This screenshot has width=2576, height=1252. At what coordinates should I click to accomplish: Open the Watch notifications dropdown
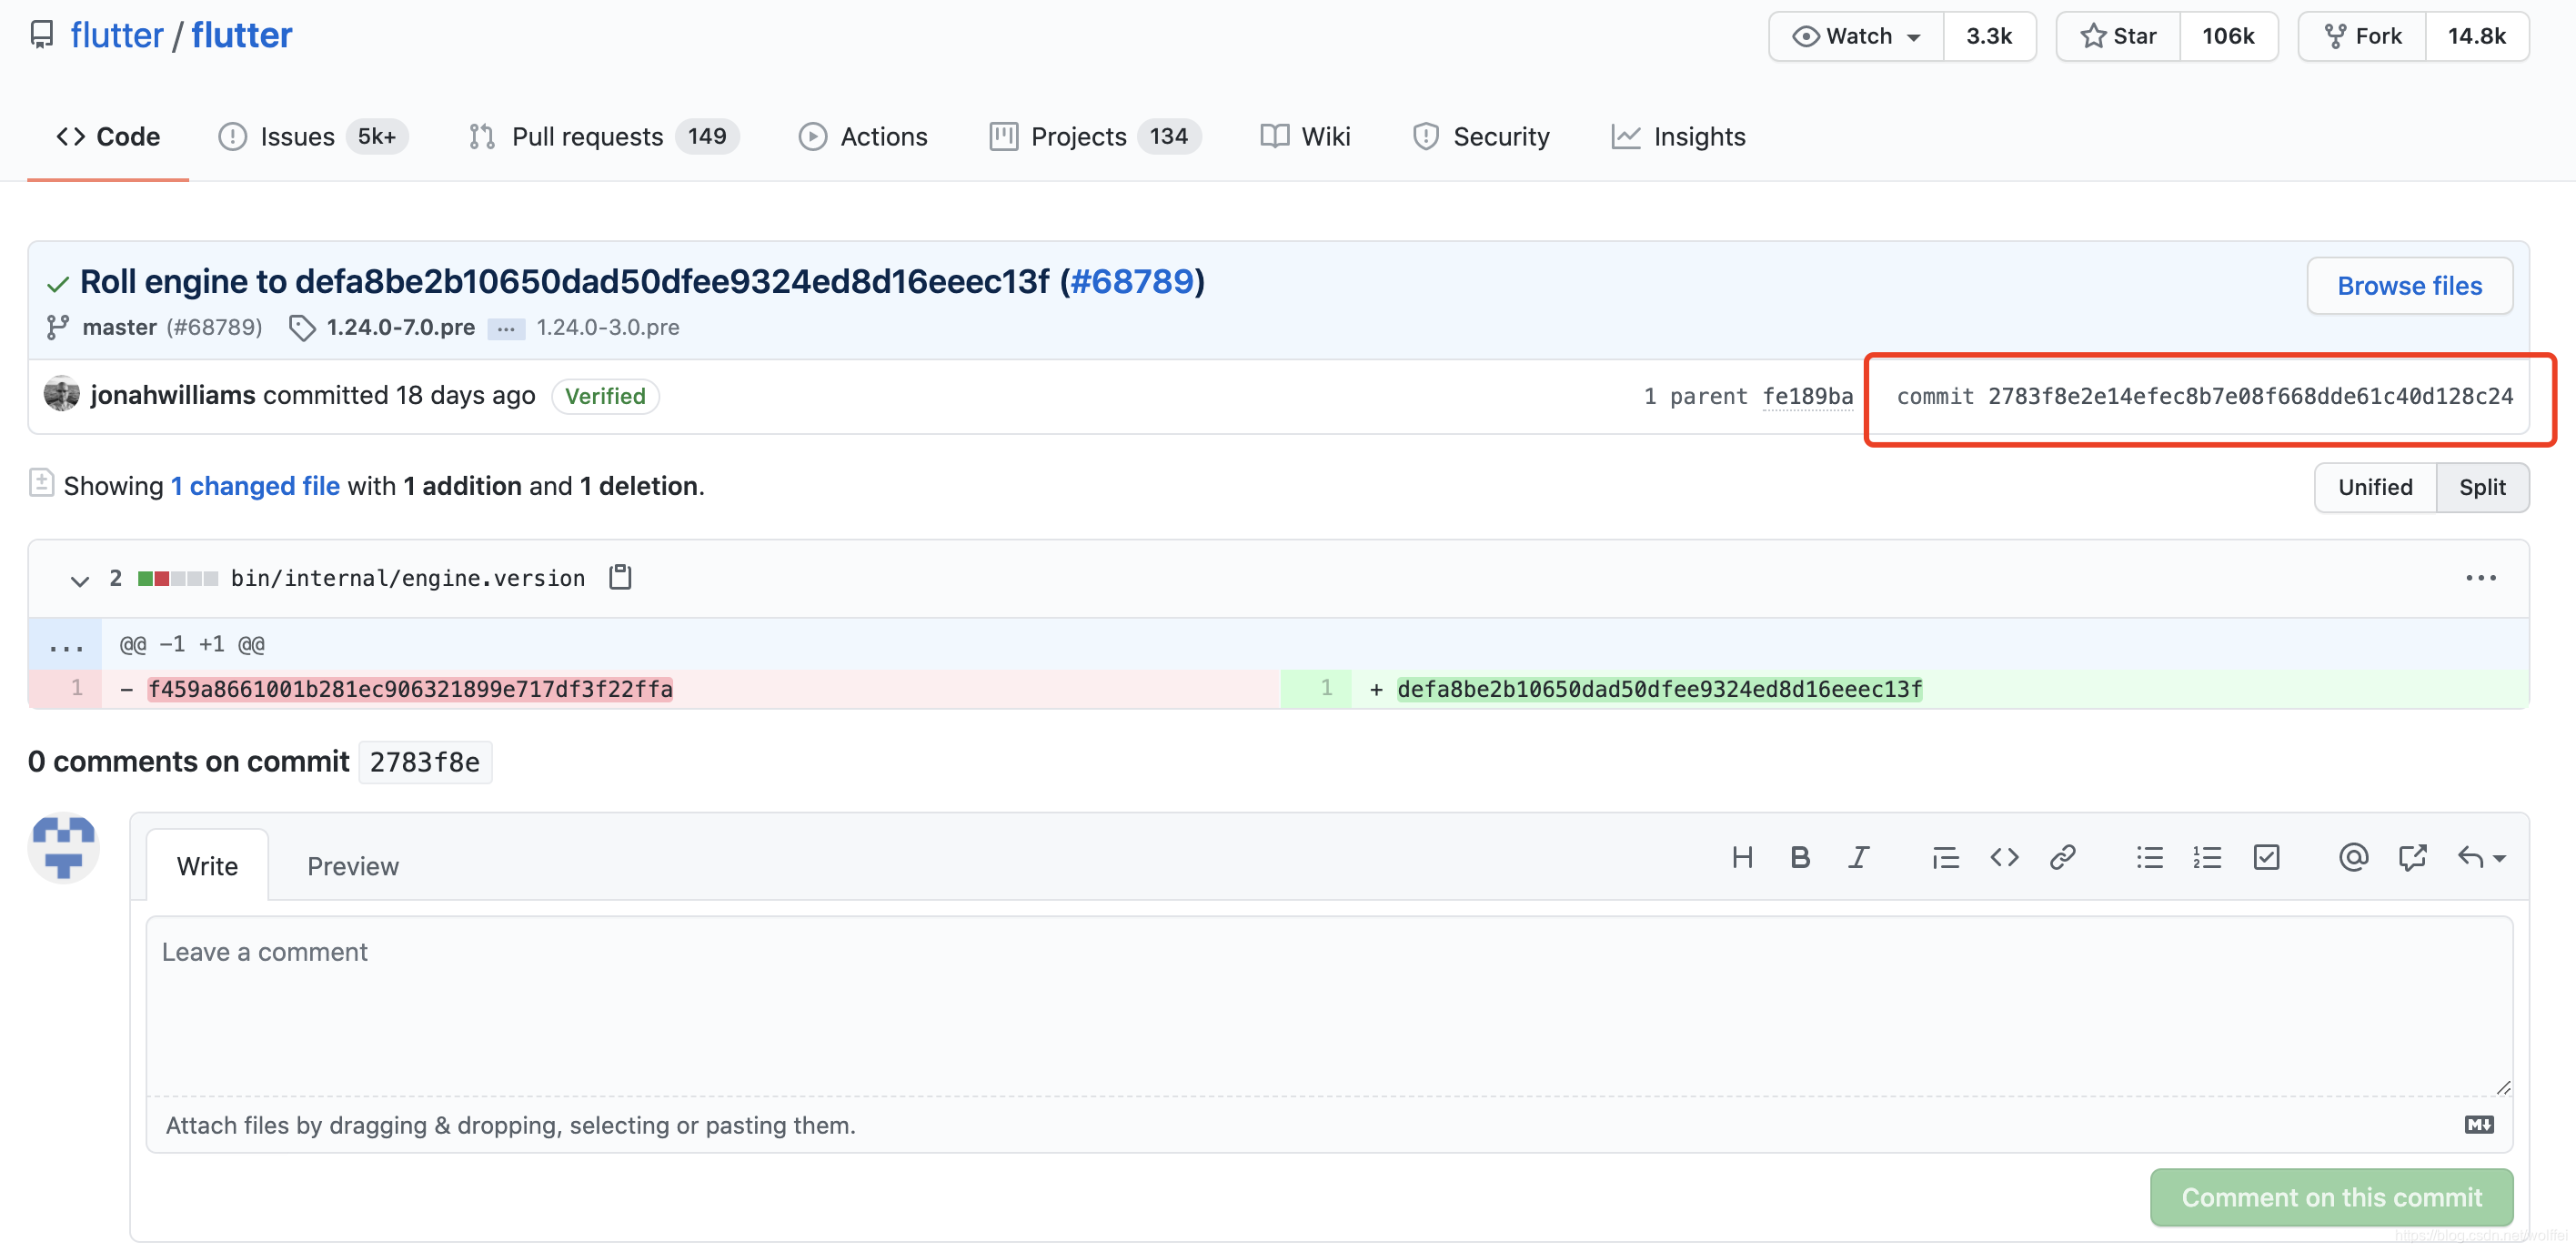[1856, 36]
